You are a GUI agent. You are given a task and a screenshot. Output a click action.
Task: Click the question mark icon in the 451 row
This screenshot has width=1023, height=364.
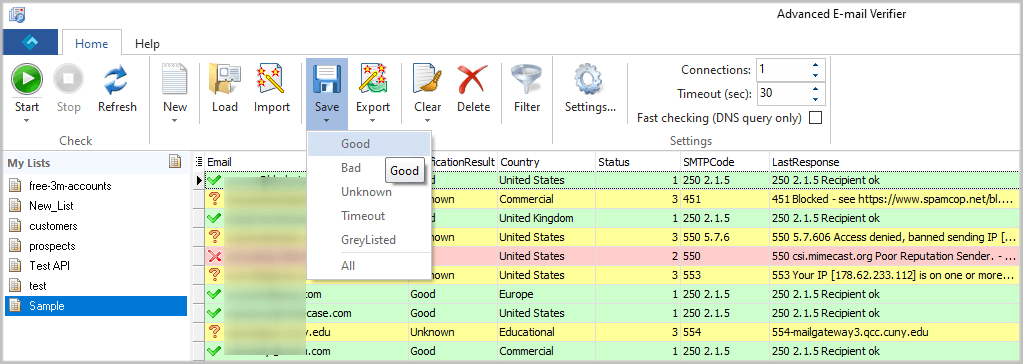pyautogui.click(x=214, y=199)
